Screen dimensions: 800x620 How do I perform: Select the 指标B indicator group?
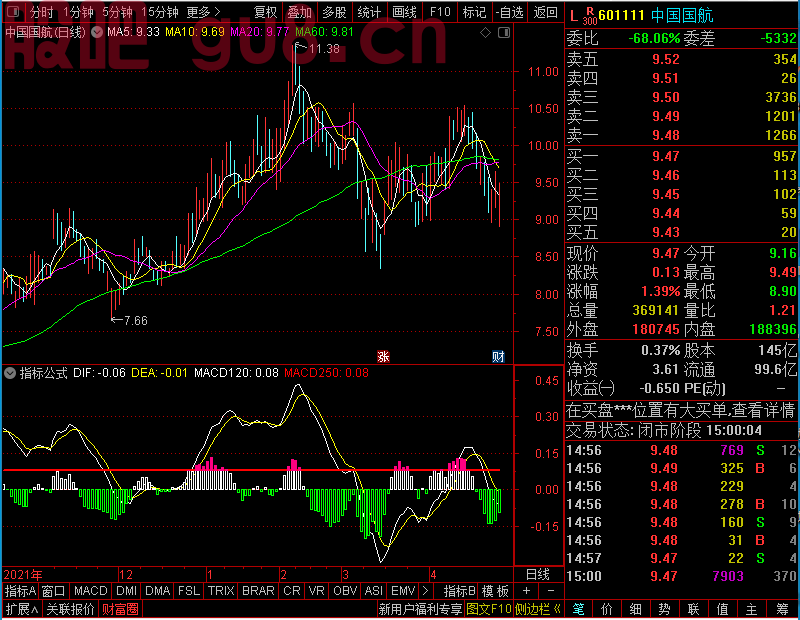coord(460,591)
